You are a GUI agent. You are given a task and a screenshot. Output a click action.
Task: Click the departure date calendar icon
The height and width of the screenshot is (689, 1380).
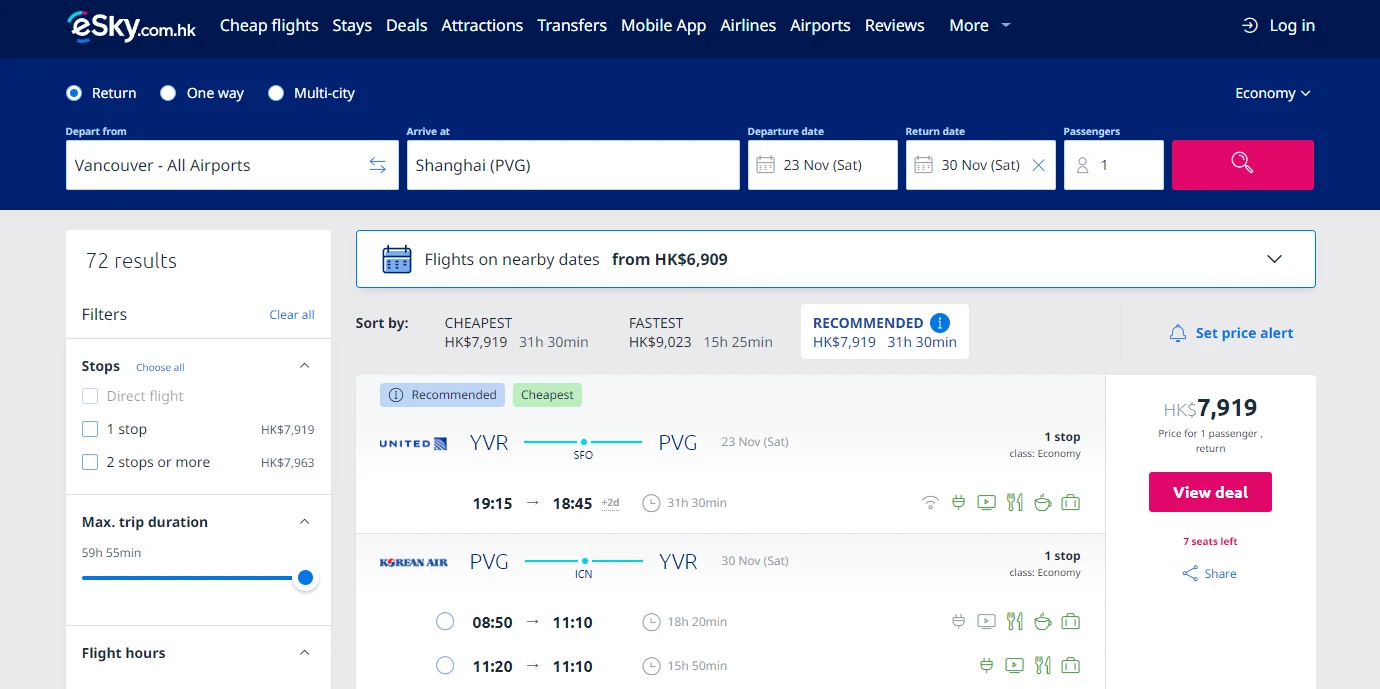[x=765, y=165]
